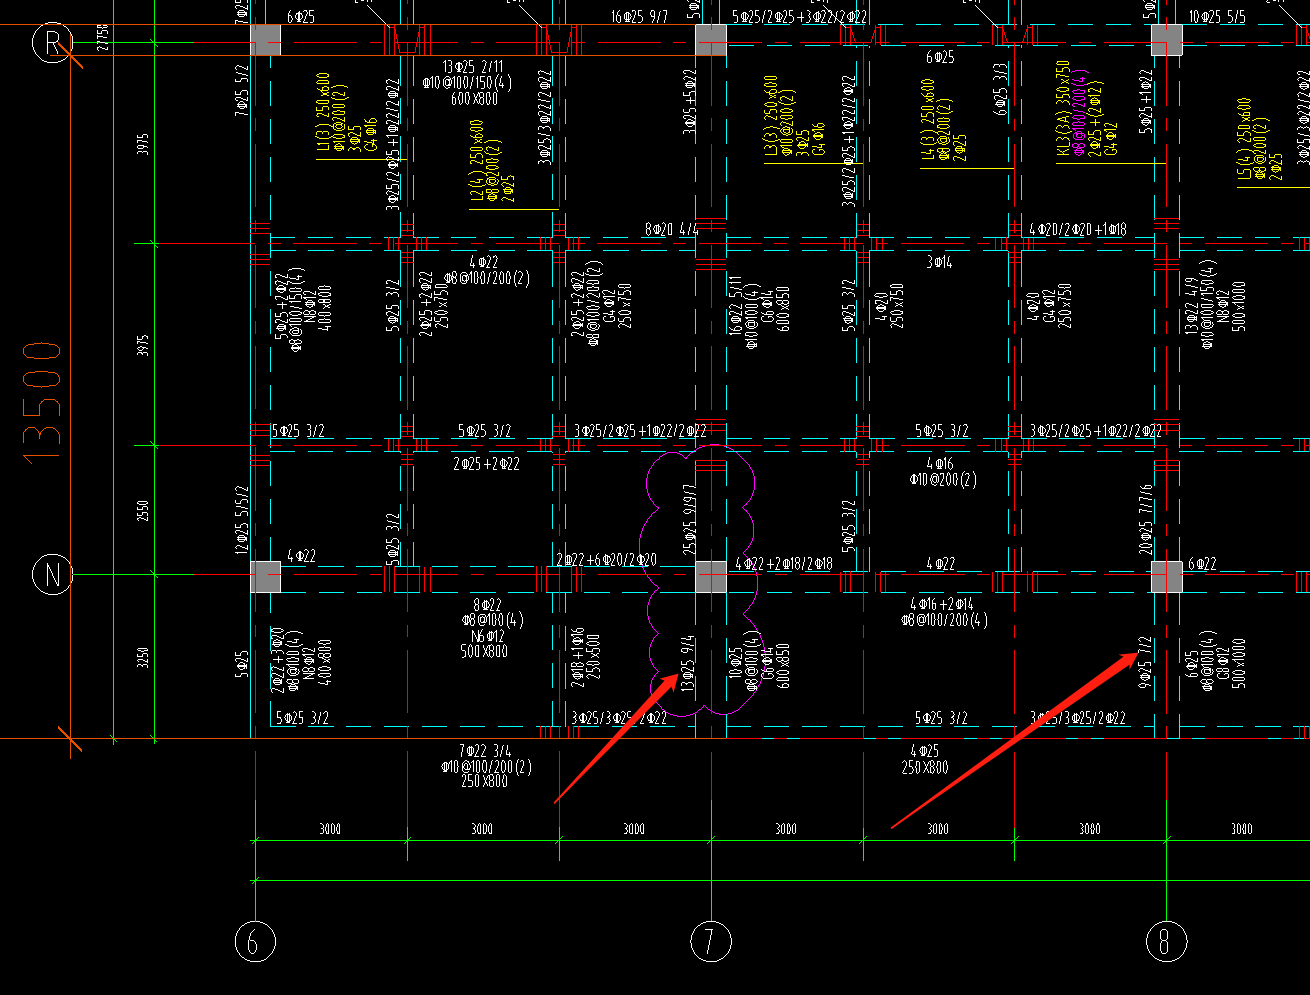Select the vertical 13Φ22 4/9 annotation
The image size is (1310, 995).
[x=1191, y=305]
